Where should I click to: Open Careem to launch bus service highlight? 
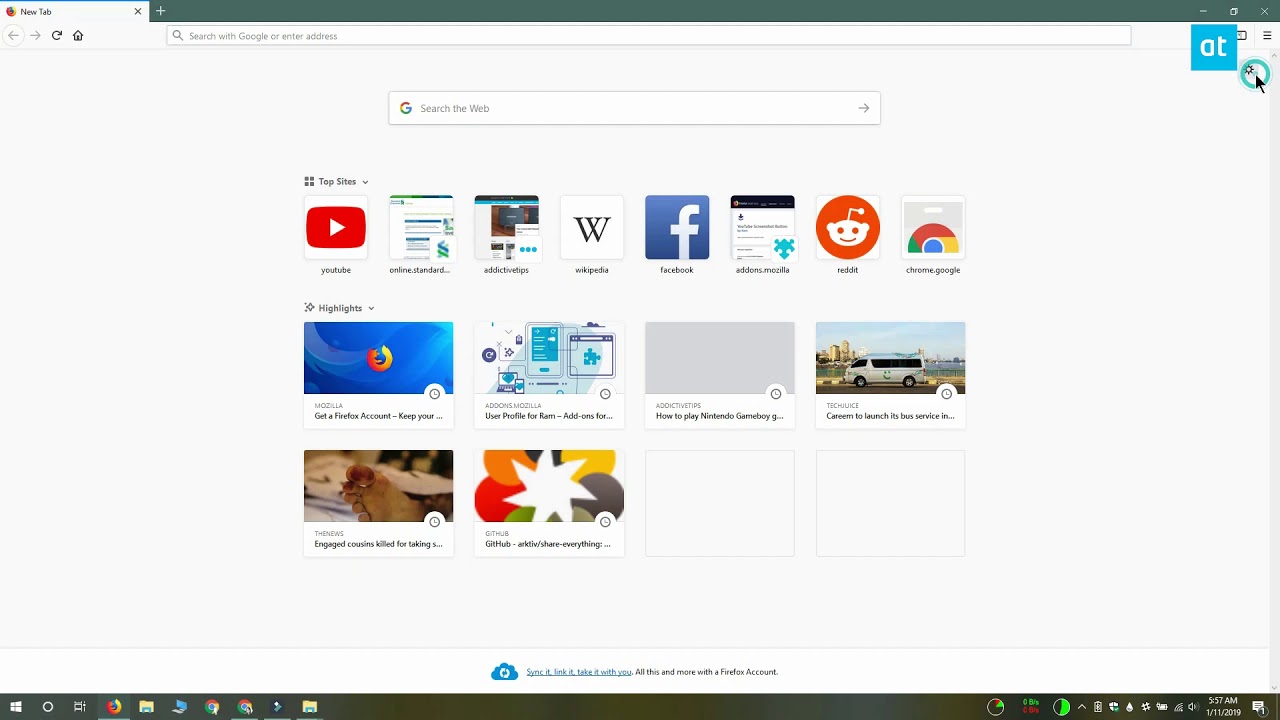[891, 375]
